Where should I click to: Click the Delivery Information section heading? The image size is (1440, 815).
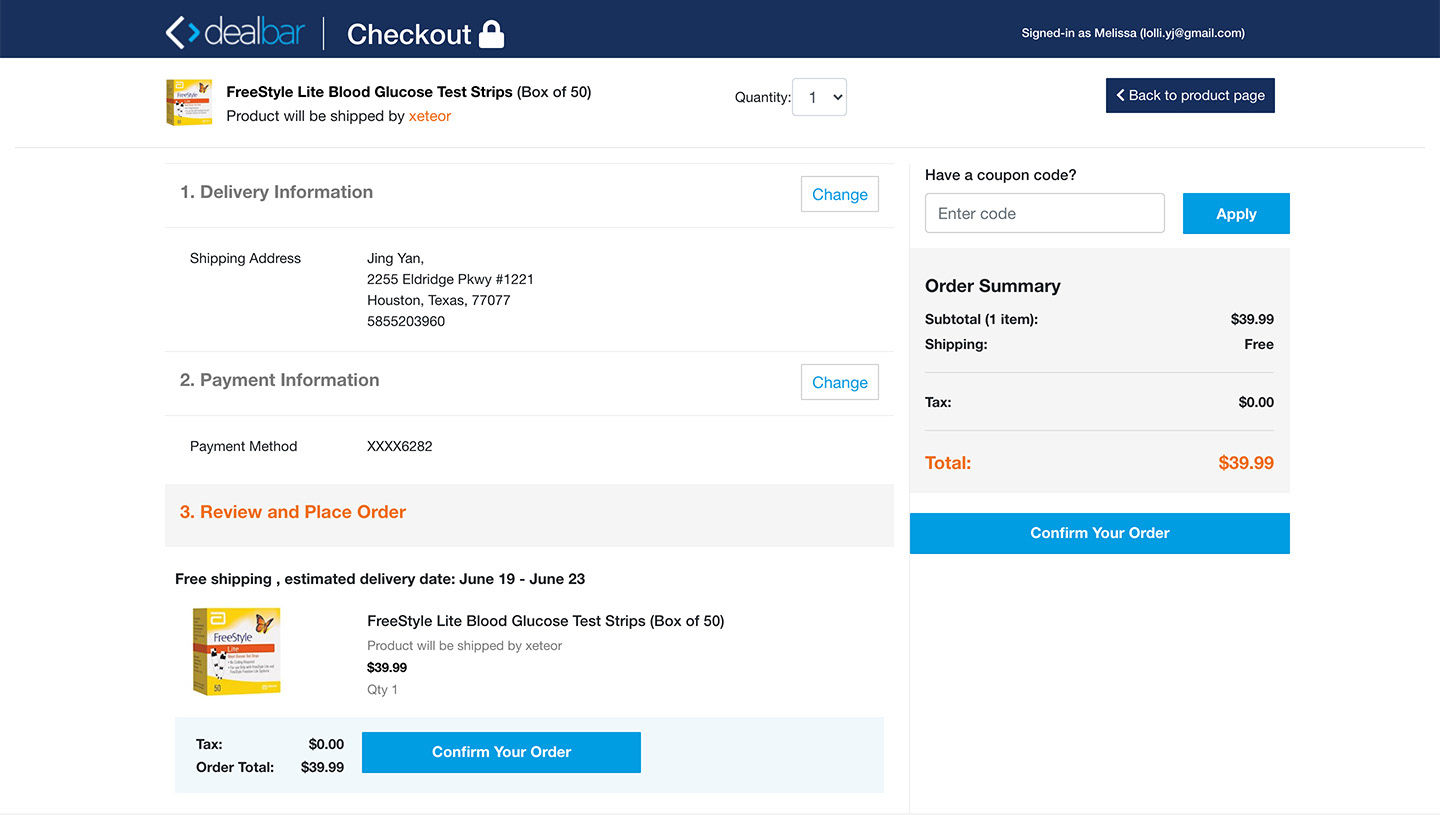point(276,192)
